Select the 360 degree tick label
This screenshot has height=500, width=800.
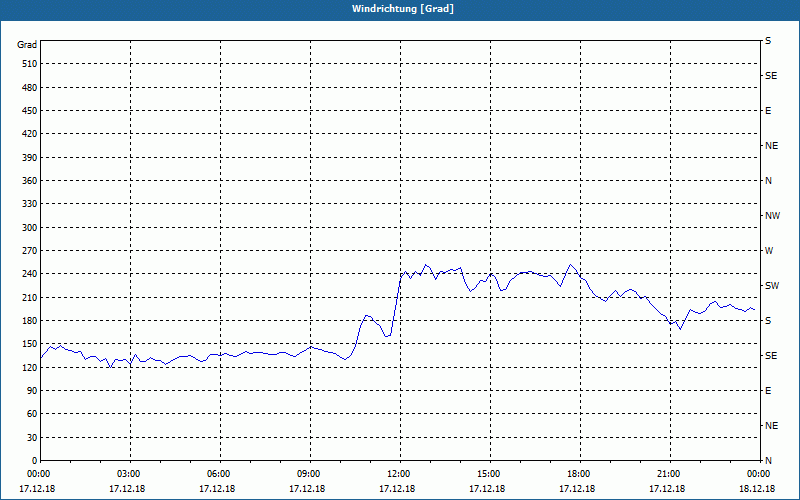[30, 181]
